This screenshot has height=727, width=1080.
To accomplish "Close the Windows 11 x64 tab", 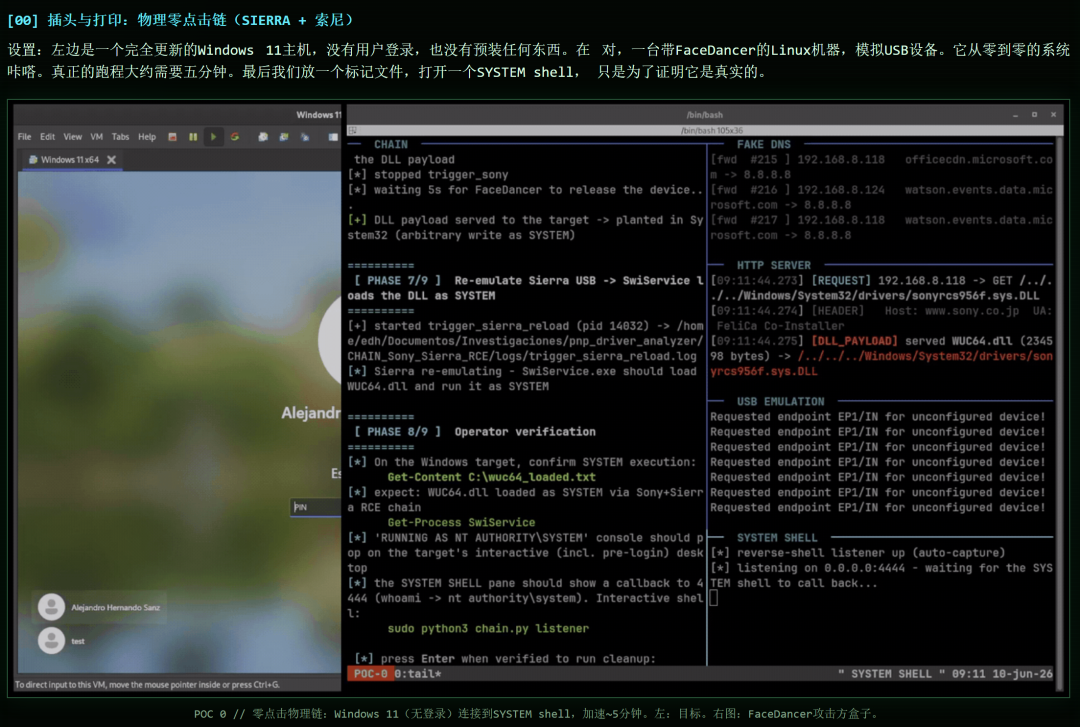I will 112,159.
